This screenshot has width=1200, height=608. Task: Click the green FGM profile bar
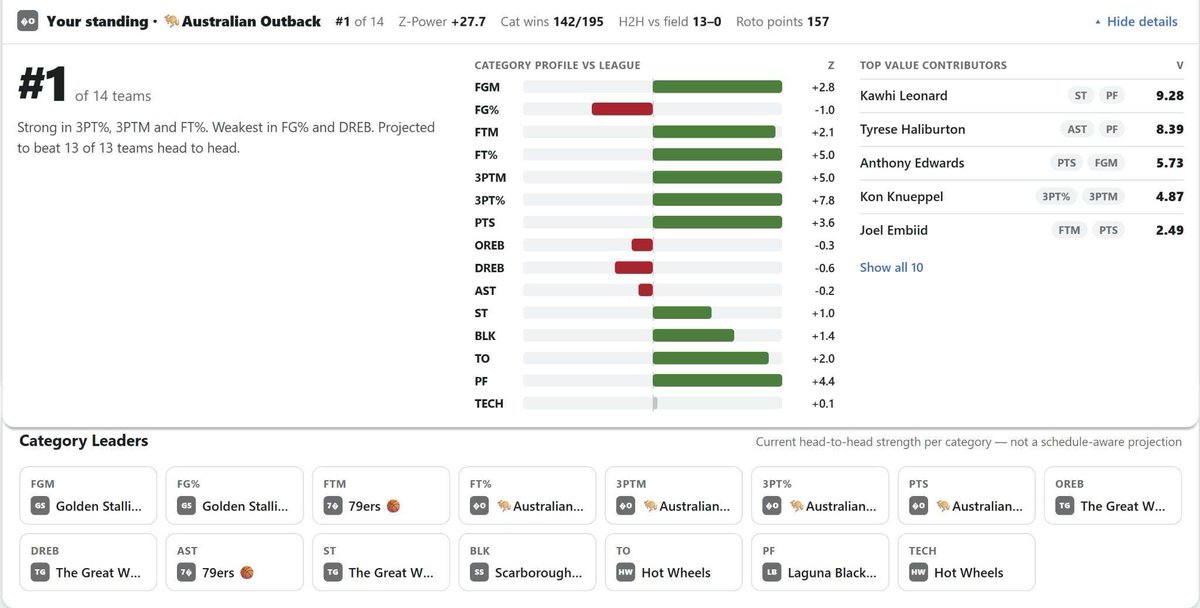717,87
